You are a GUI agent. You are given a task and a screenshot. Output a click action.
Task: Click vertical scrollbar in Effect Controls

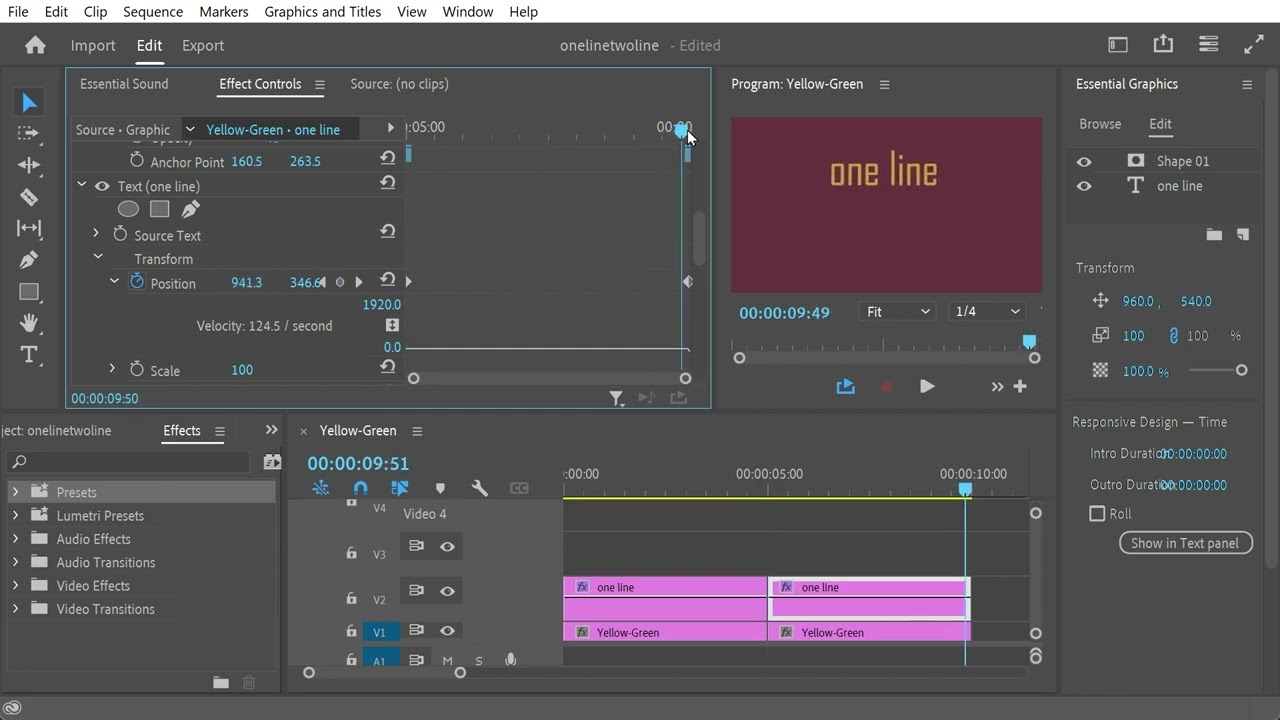699,238
